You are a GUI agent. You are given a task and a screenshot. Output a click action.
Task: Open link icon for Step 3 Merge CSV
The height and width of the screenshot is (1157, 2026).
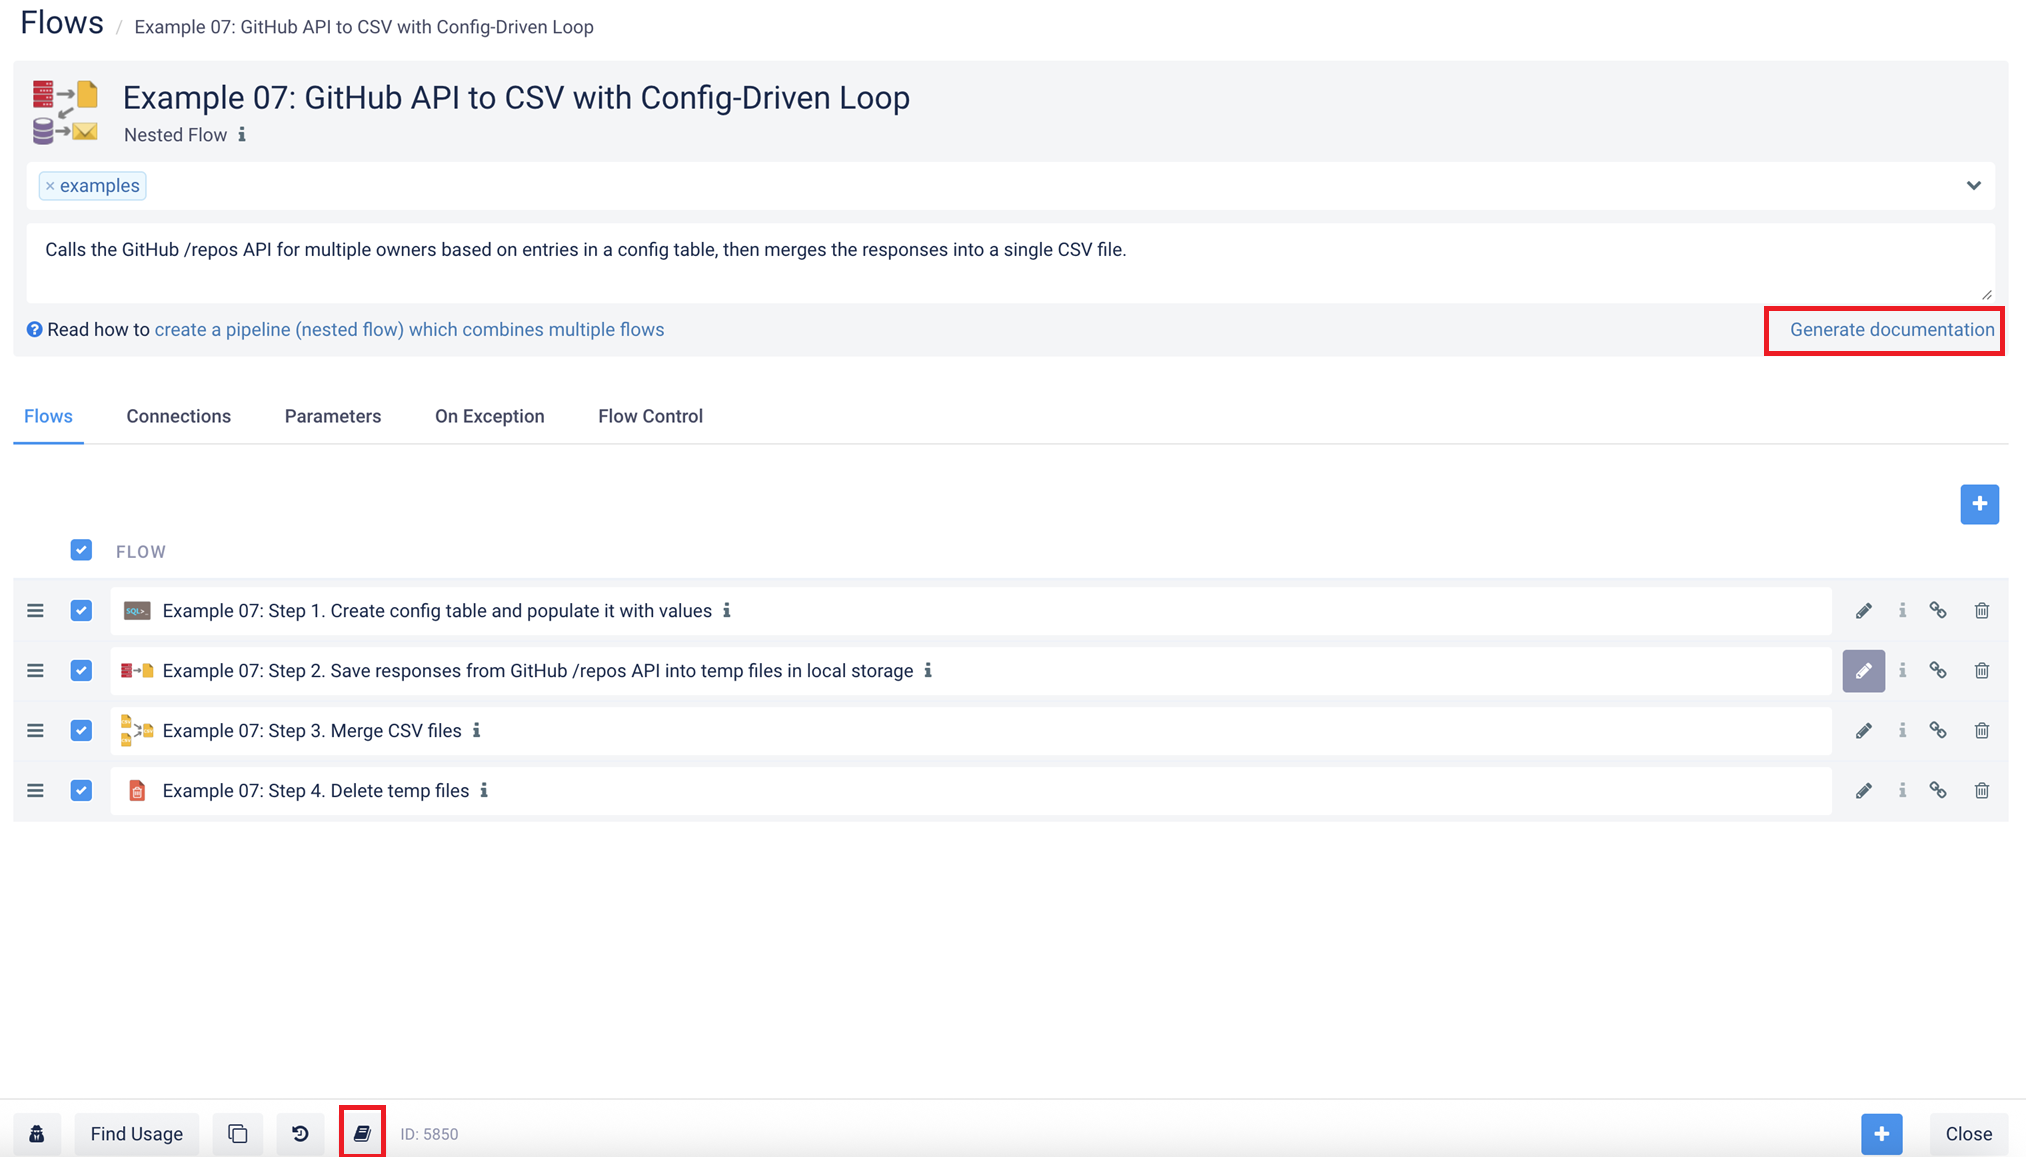point(1938,731)
